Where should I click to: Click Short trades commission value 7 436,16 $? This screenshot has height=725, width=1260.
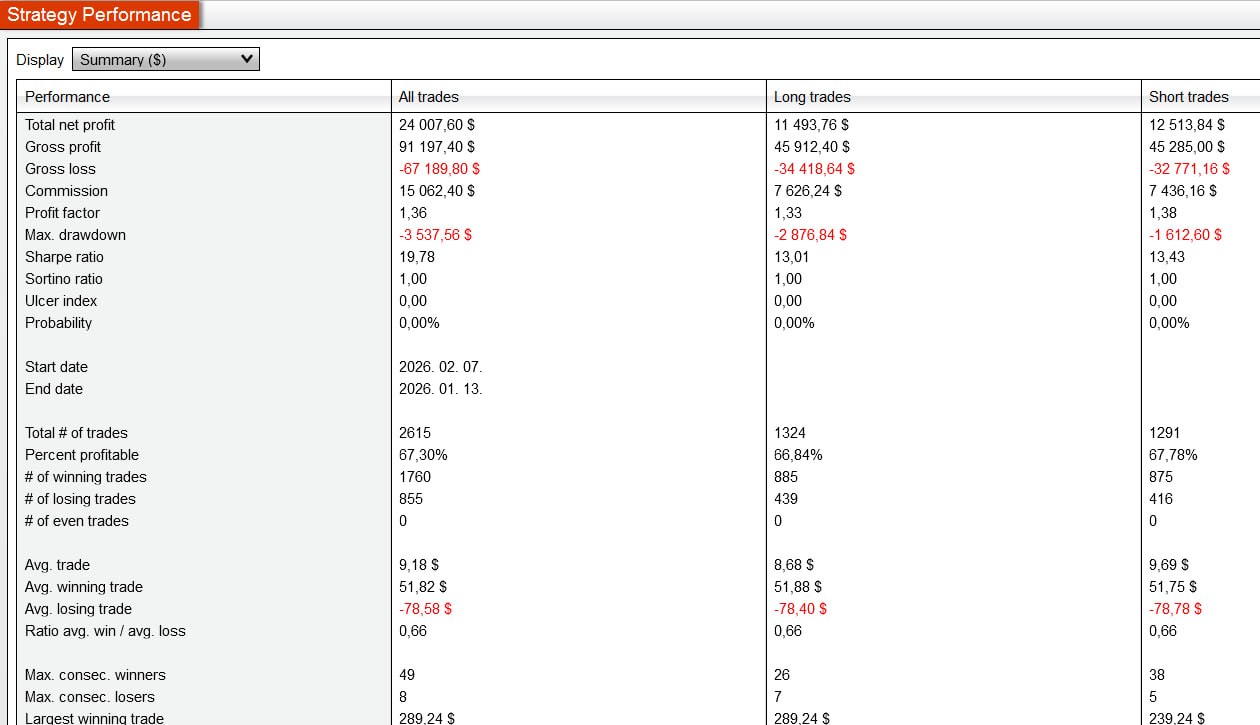(1183, 191)
